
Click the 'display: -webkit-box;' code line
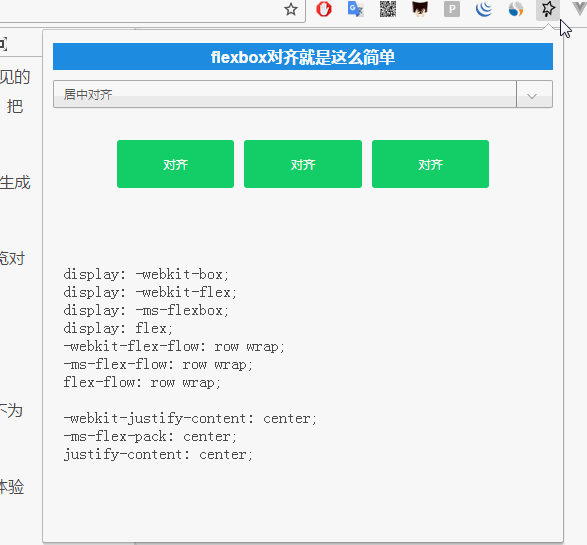point(146,274)
